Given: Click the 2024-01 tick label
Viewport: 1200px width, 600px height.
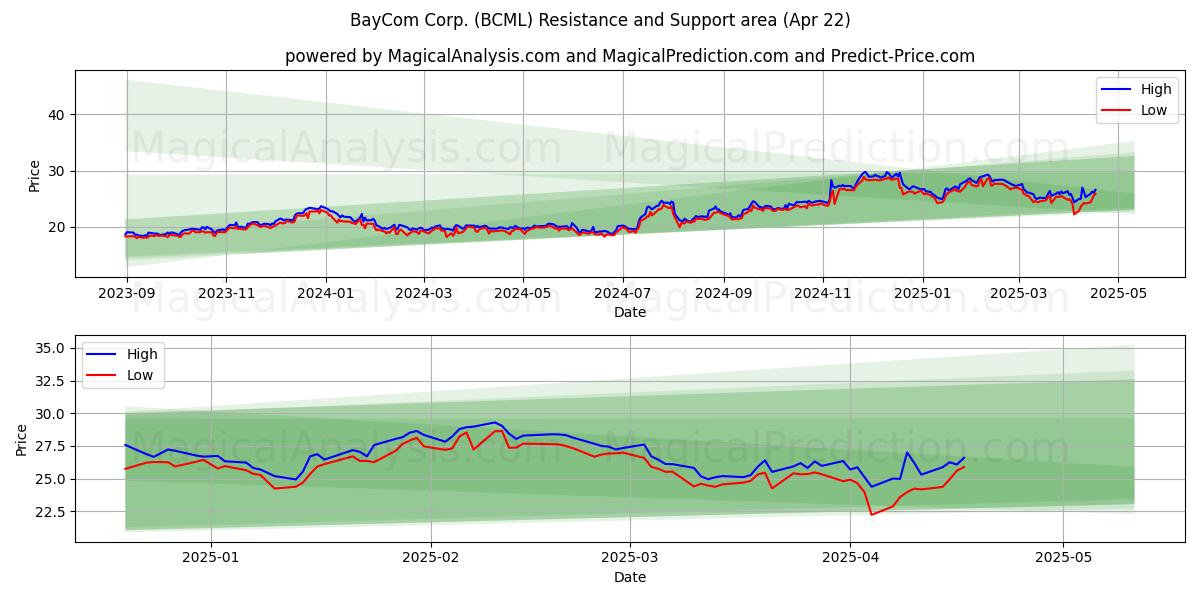Looking at the screenshot, I should pos(325,293).
